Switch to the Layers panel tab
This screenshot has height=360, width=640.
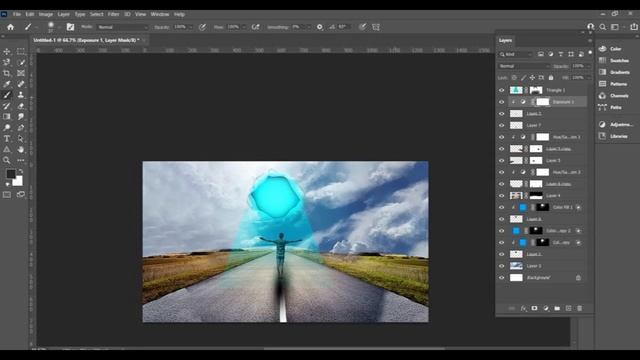coord(505,40)
